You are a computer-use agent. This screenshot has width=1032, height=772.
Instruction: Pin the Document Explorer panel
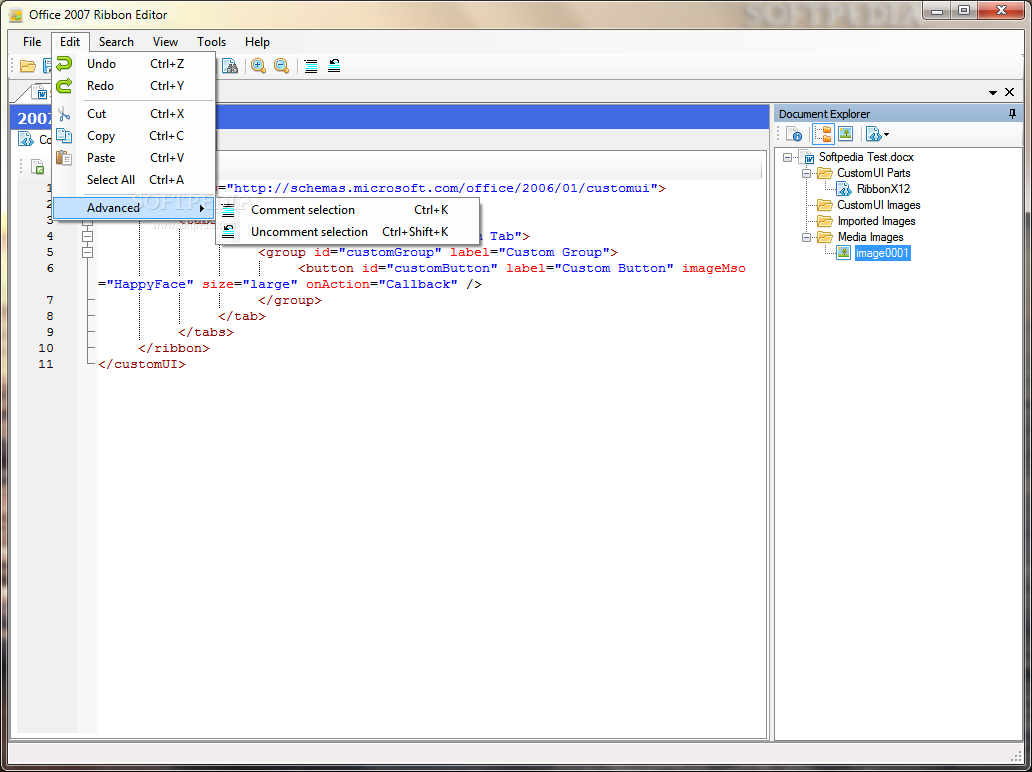(1012, 114)
